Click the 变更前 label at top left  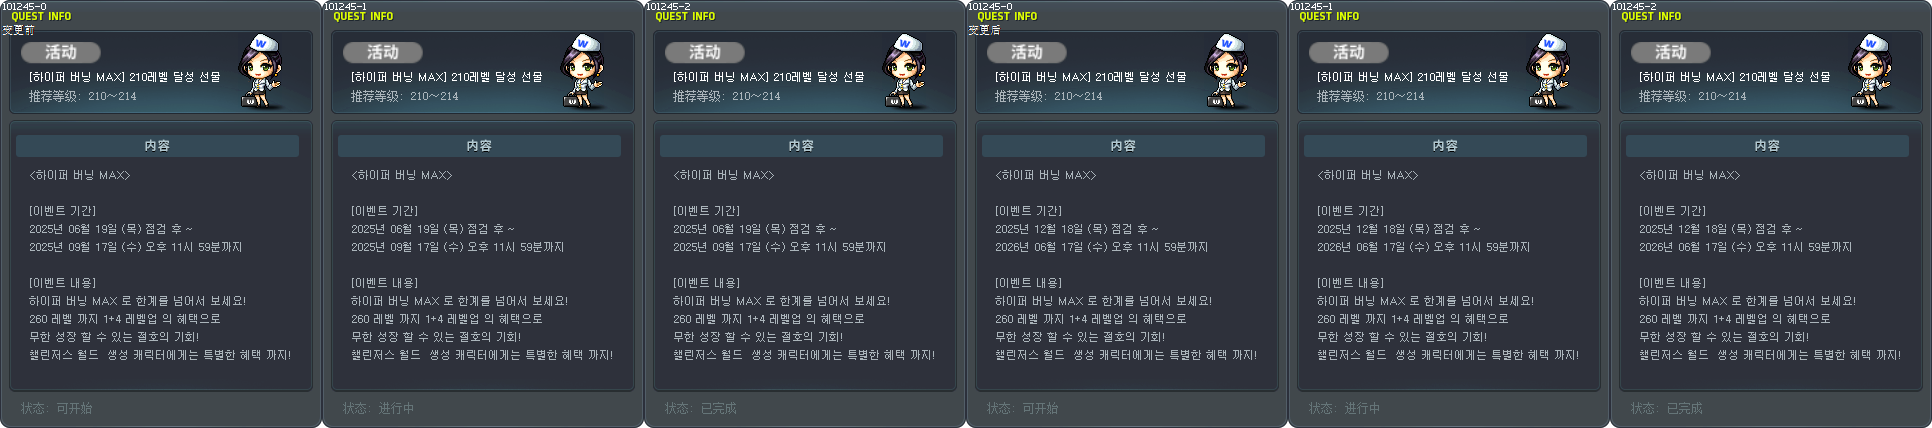[18, 30]
